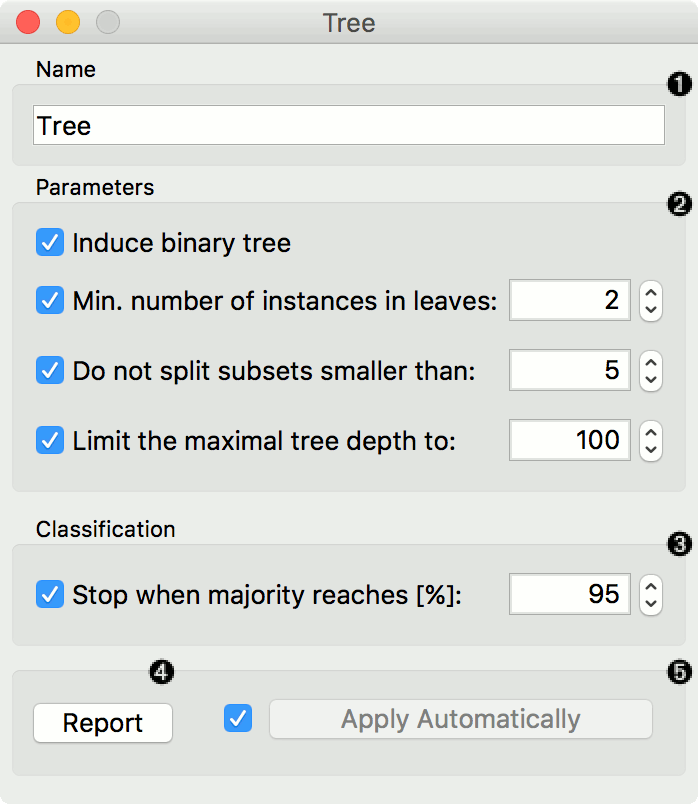Decrease min. instances in leaves value
Viewport: 698px width, 804px height.
(651, 309)
